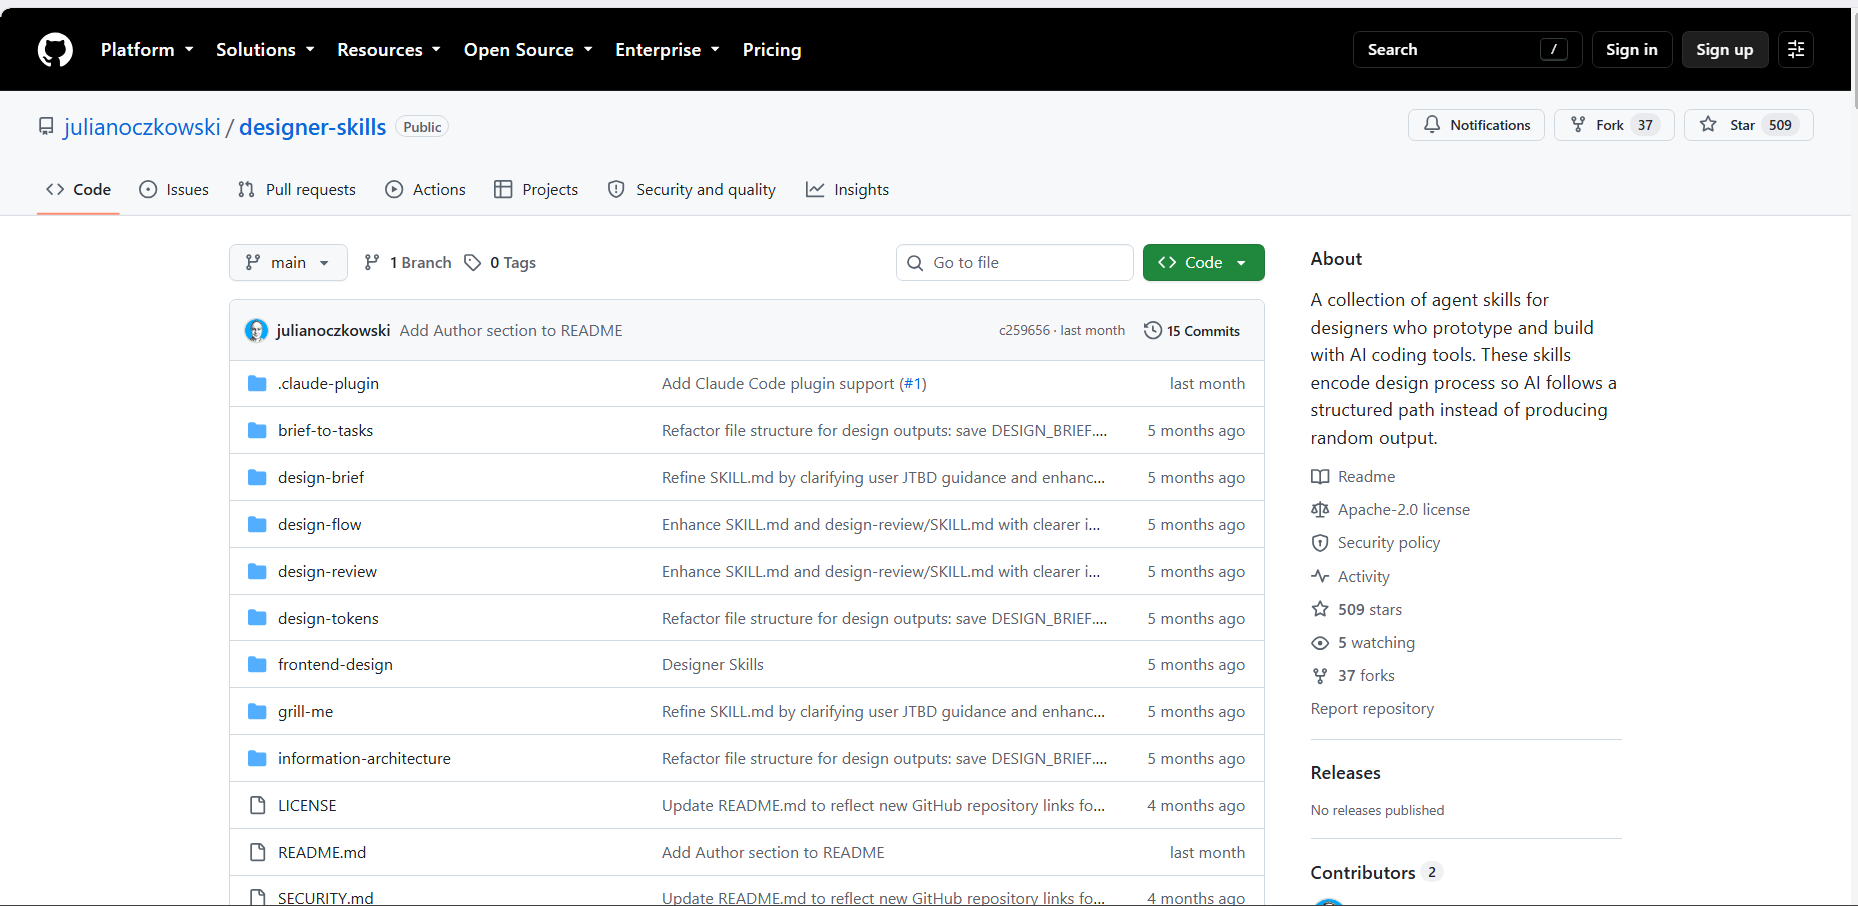
Task: Expand the Platform navigation menu
Action: 147,50
